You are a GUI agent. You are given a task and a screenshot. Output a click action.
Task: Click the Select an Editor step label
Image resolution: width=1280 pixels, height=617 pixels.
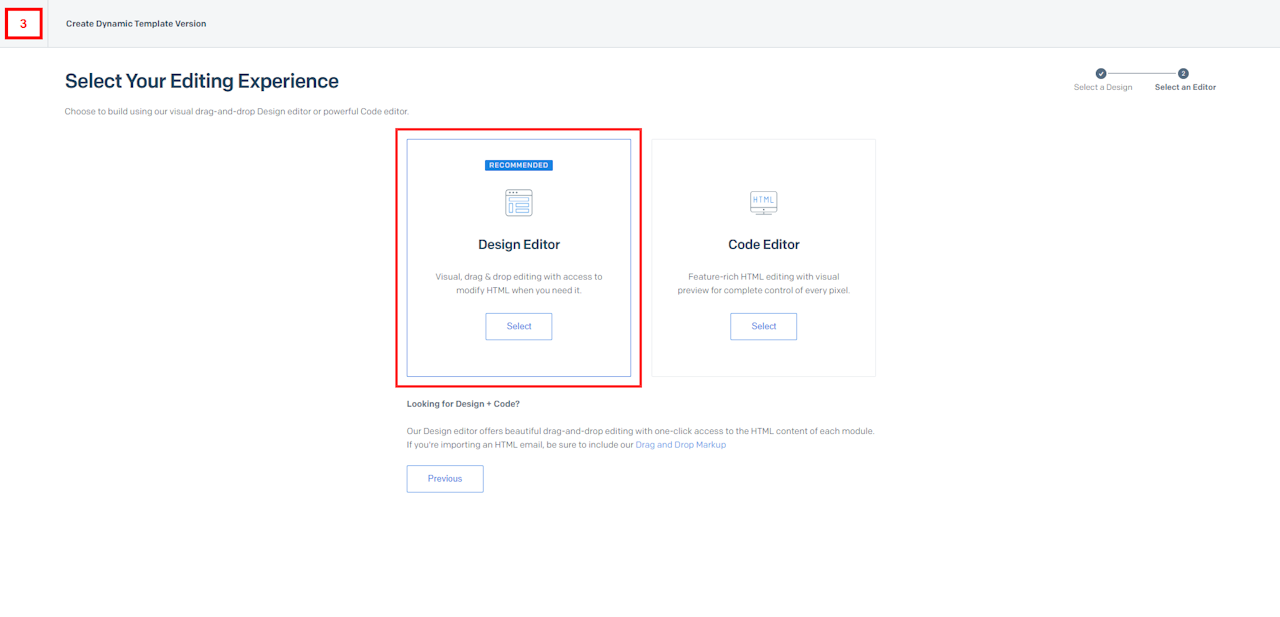(x=1185, y=88)
